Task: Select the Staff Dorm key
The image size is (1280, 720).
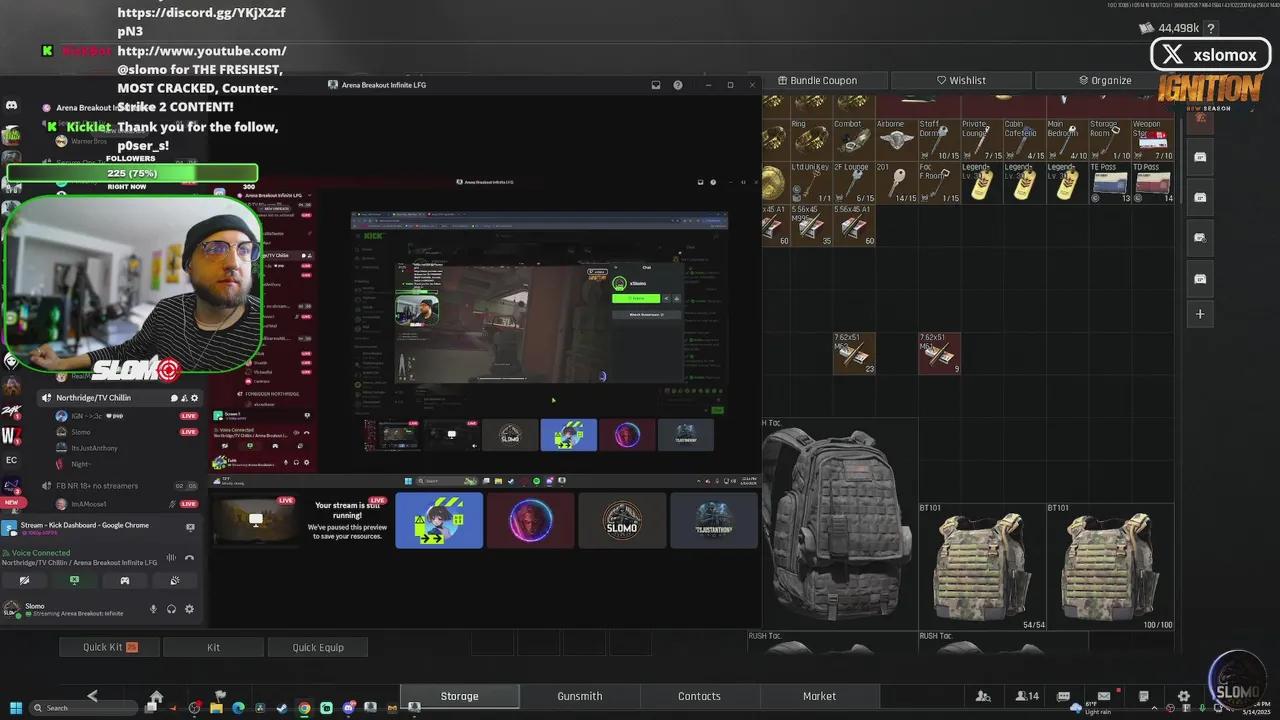Action: click(940, 140)
